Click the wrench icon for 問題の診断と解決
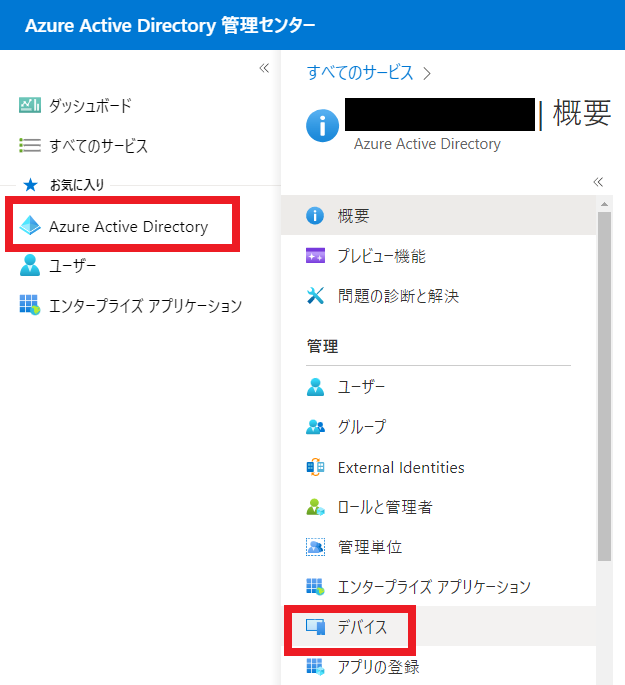 pyautogui.click(x=315, y=296)
